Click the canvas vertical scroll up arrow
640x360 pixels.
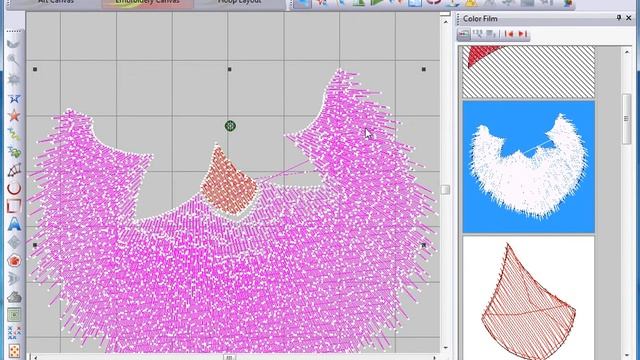pyautogui.click(x=445, y=22)
